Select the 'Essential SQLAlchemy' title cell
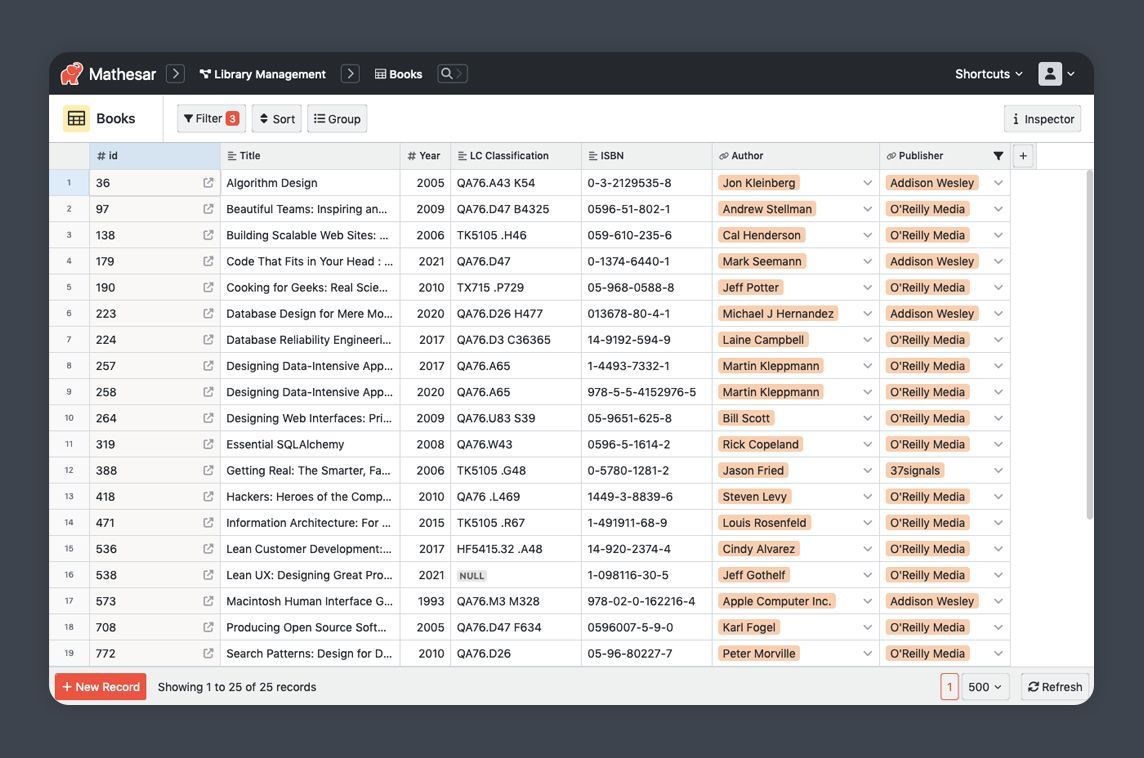Viewport: 1144px width, 758px height. pyautogui.click(x=310, y=444)
